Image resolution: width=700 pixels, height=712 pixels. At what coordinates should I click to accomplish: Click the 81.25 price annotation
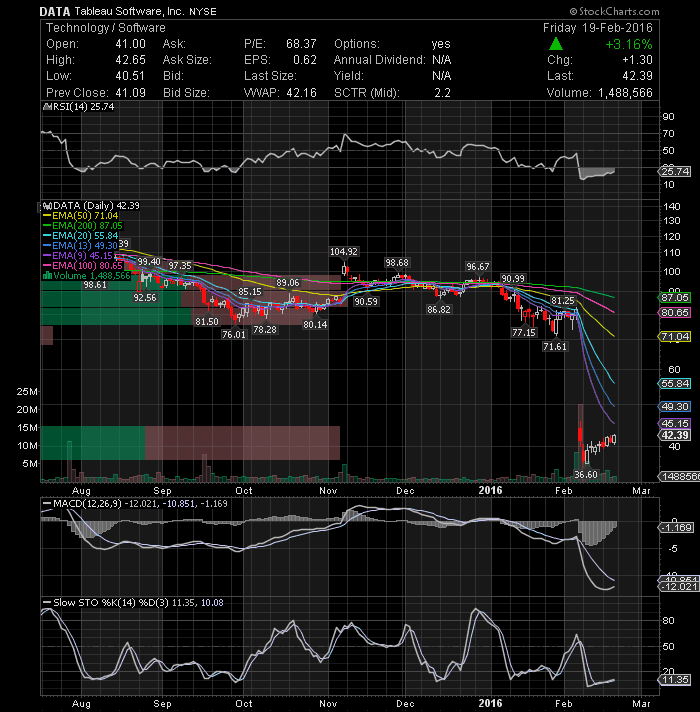[x=562, y=301]
